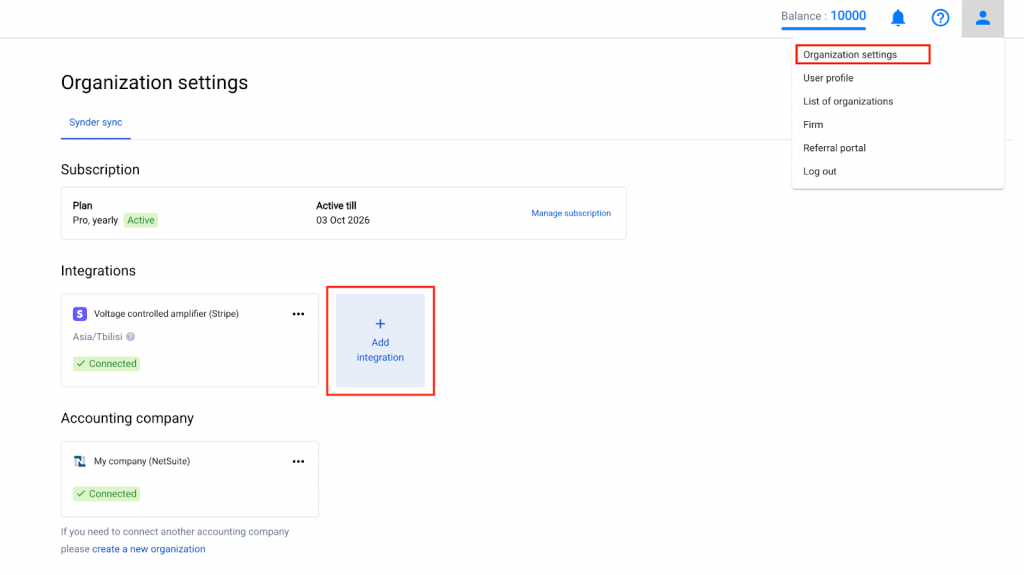Viewport: 1024px width, 575px height.
Task: Select Organization settings from user menu
Action: pyautogui.click(x=850, y=55)
